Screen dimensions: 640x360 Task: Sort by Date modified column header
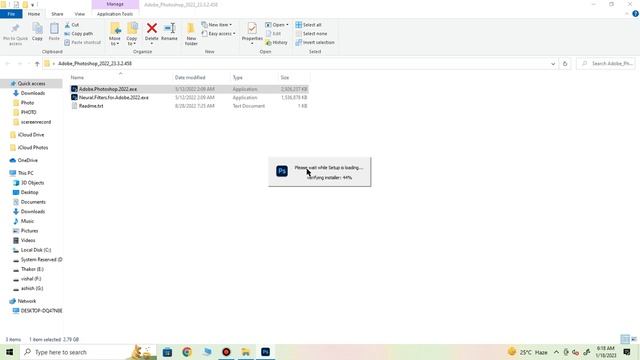[190, 78]
